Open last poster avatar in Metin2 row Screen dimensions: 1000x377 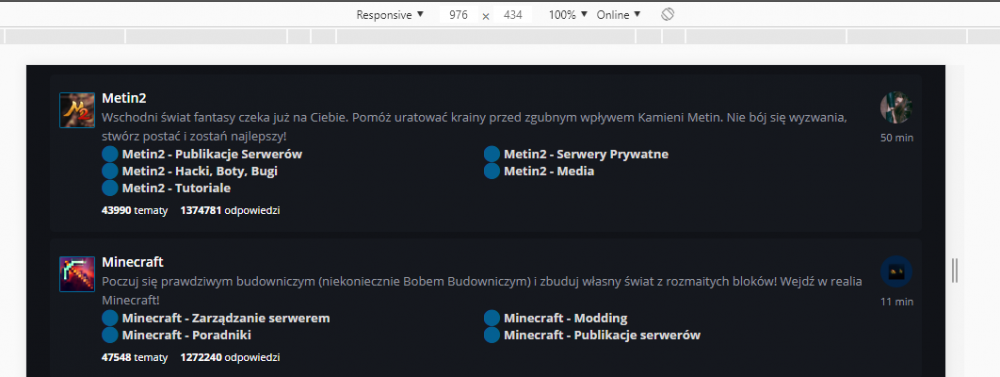click(896, 107)
